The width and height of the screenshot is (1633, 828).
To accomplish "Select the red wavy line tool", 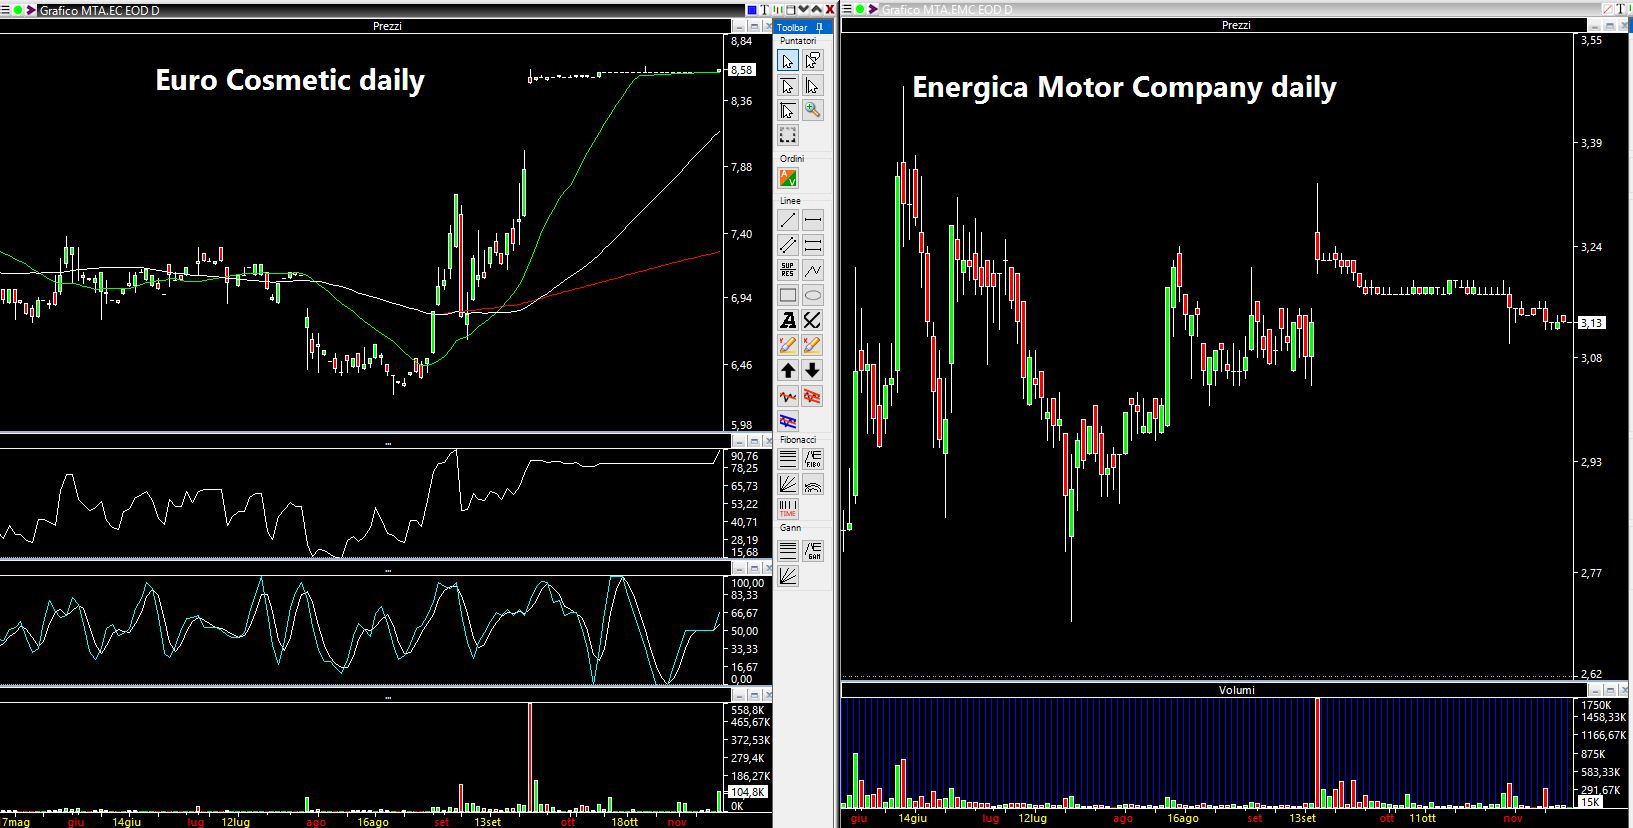I will 788,396.
